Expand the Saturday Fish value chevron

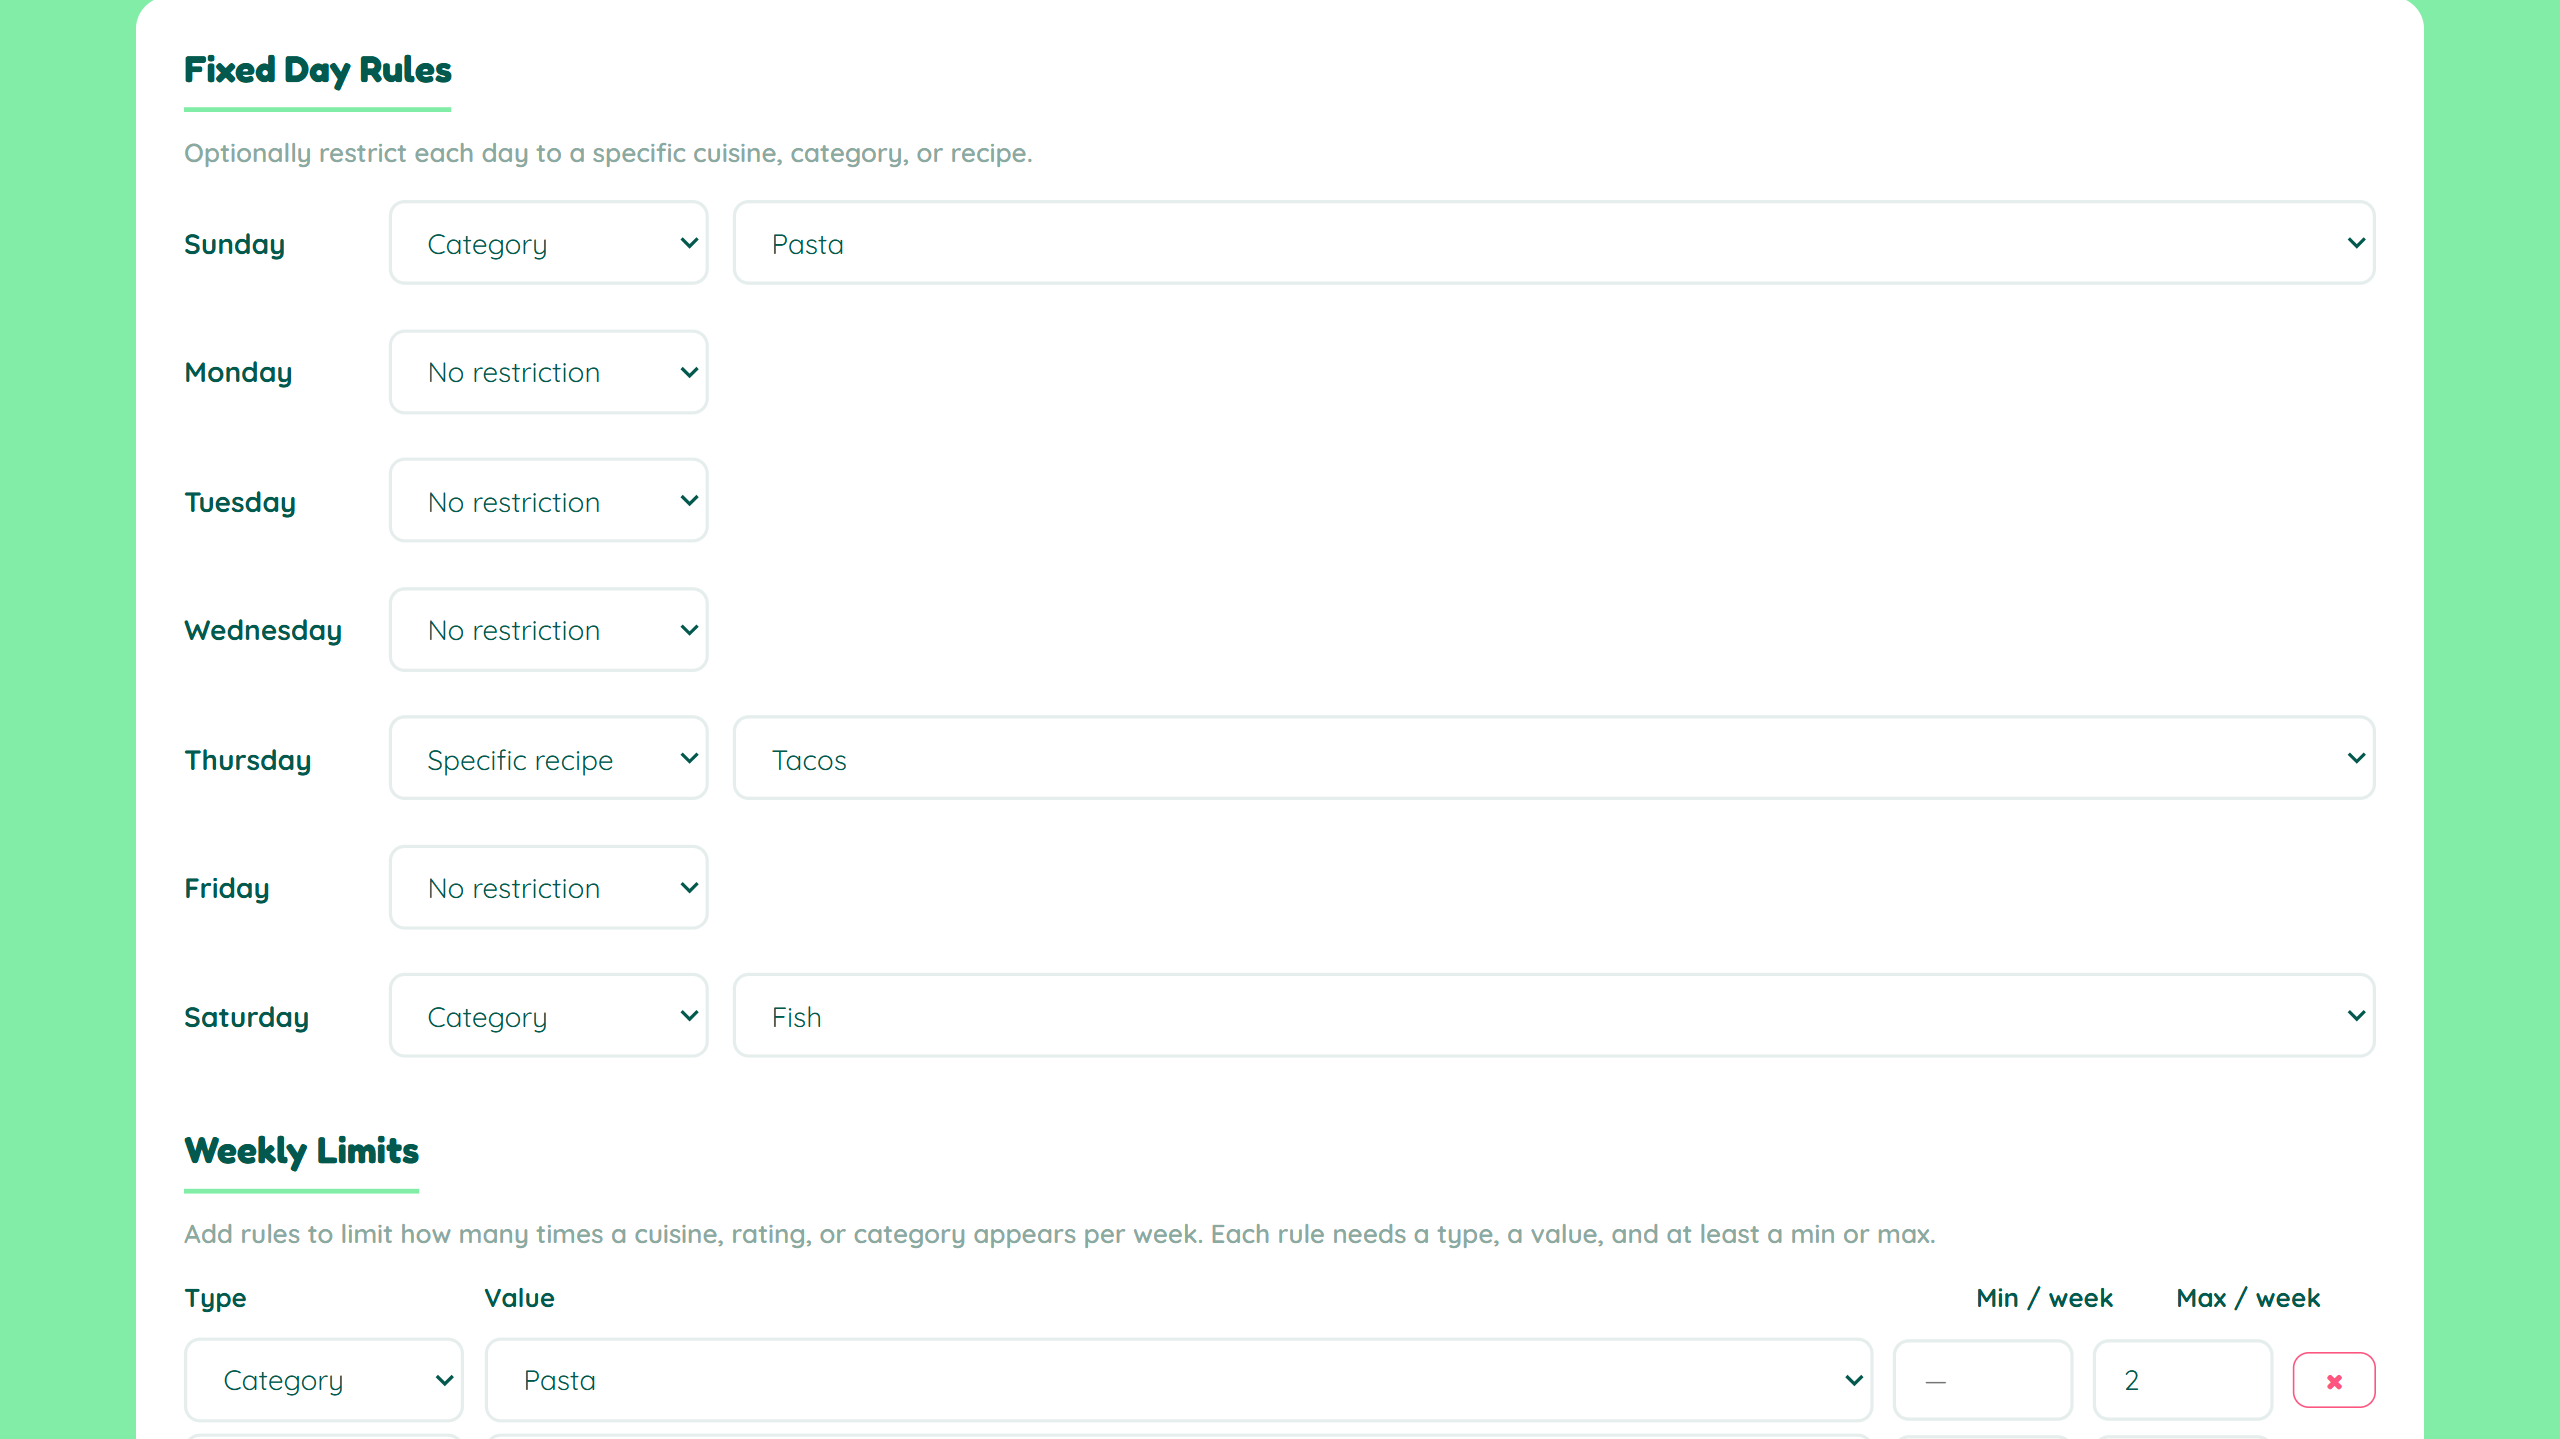2355,1015
